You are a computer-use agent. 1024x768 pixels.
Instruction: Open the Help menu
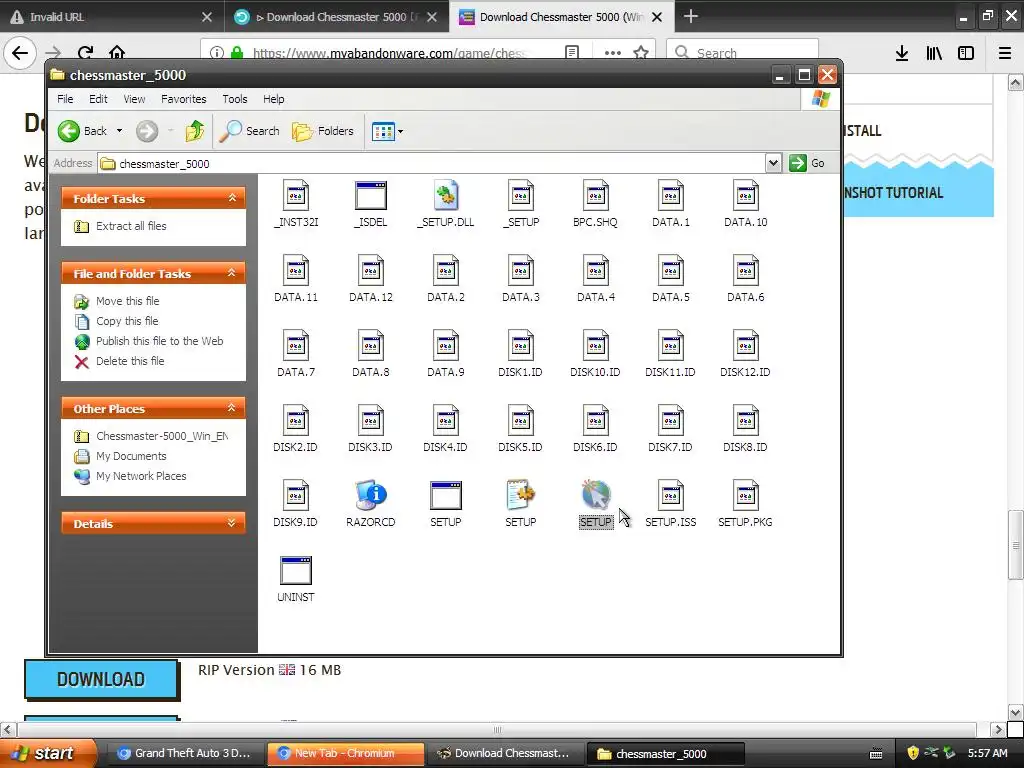pos(274,99)
